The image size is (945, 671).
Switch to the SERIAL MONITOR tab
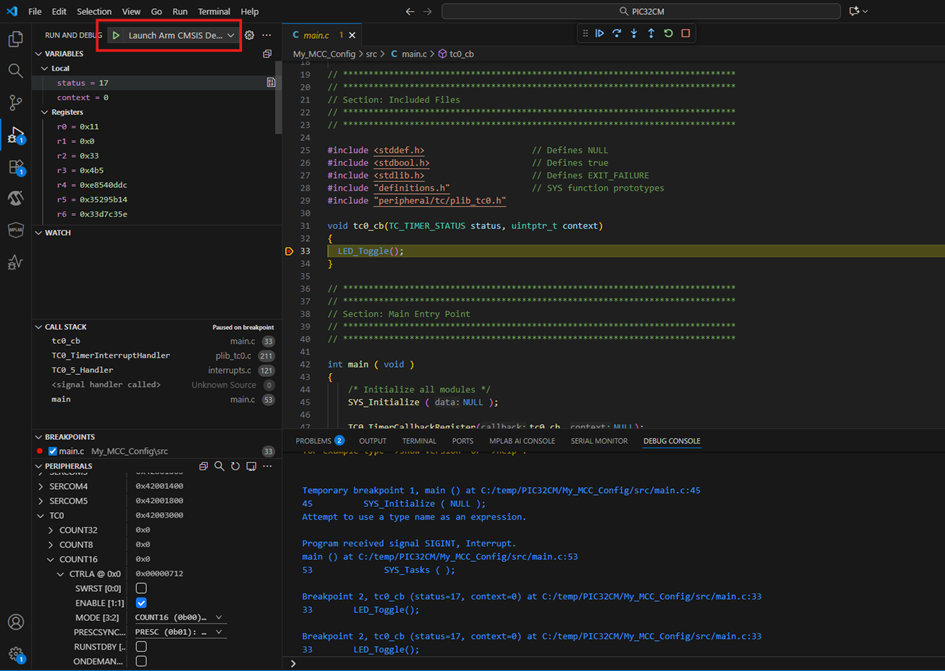[x=598, y=440]
